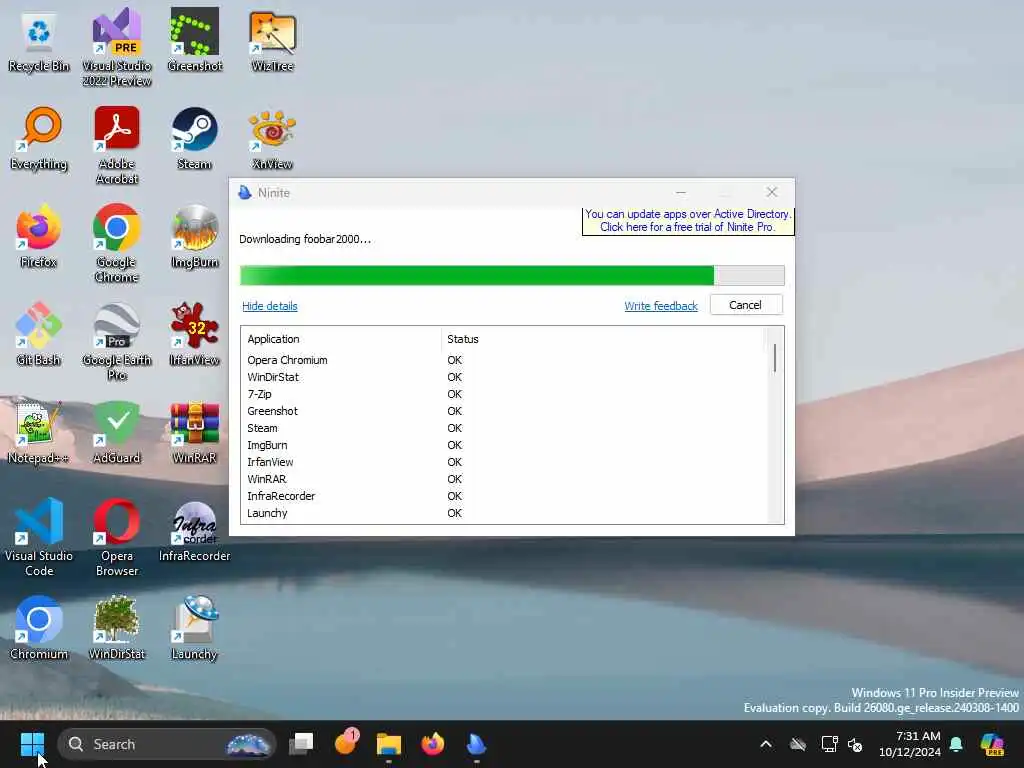Click the green download progress bar

point(512,276)
